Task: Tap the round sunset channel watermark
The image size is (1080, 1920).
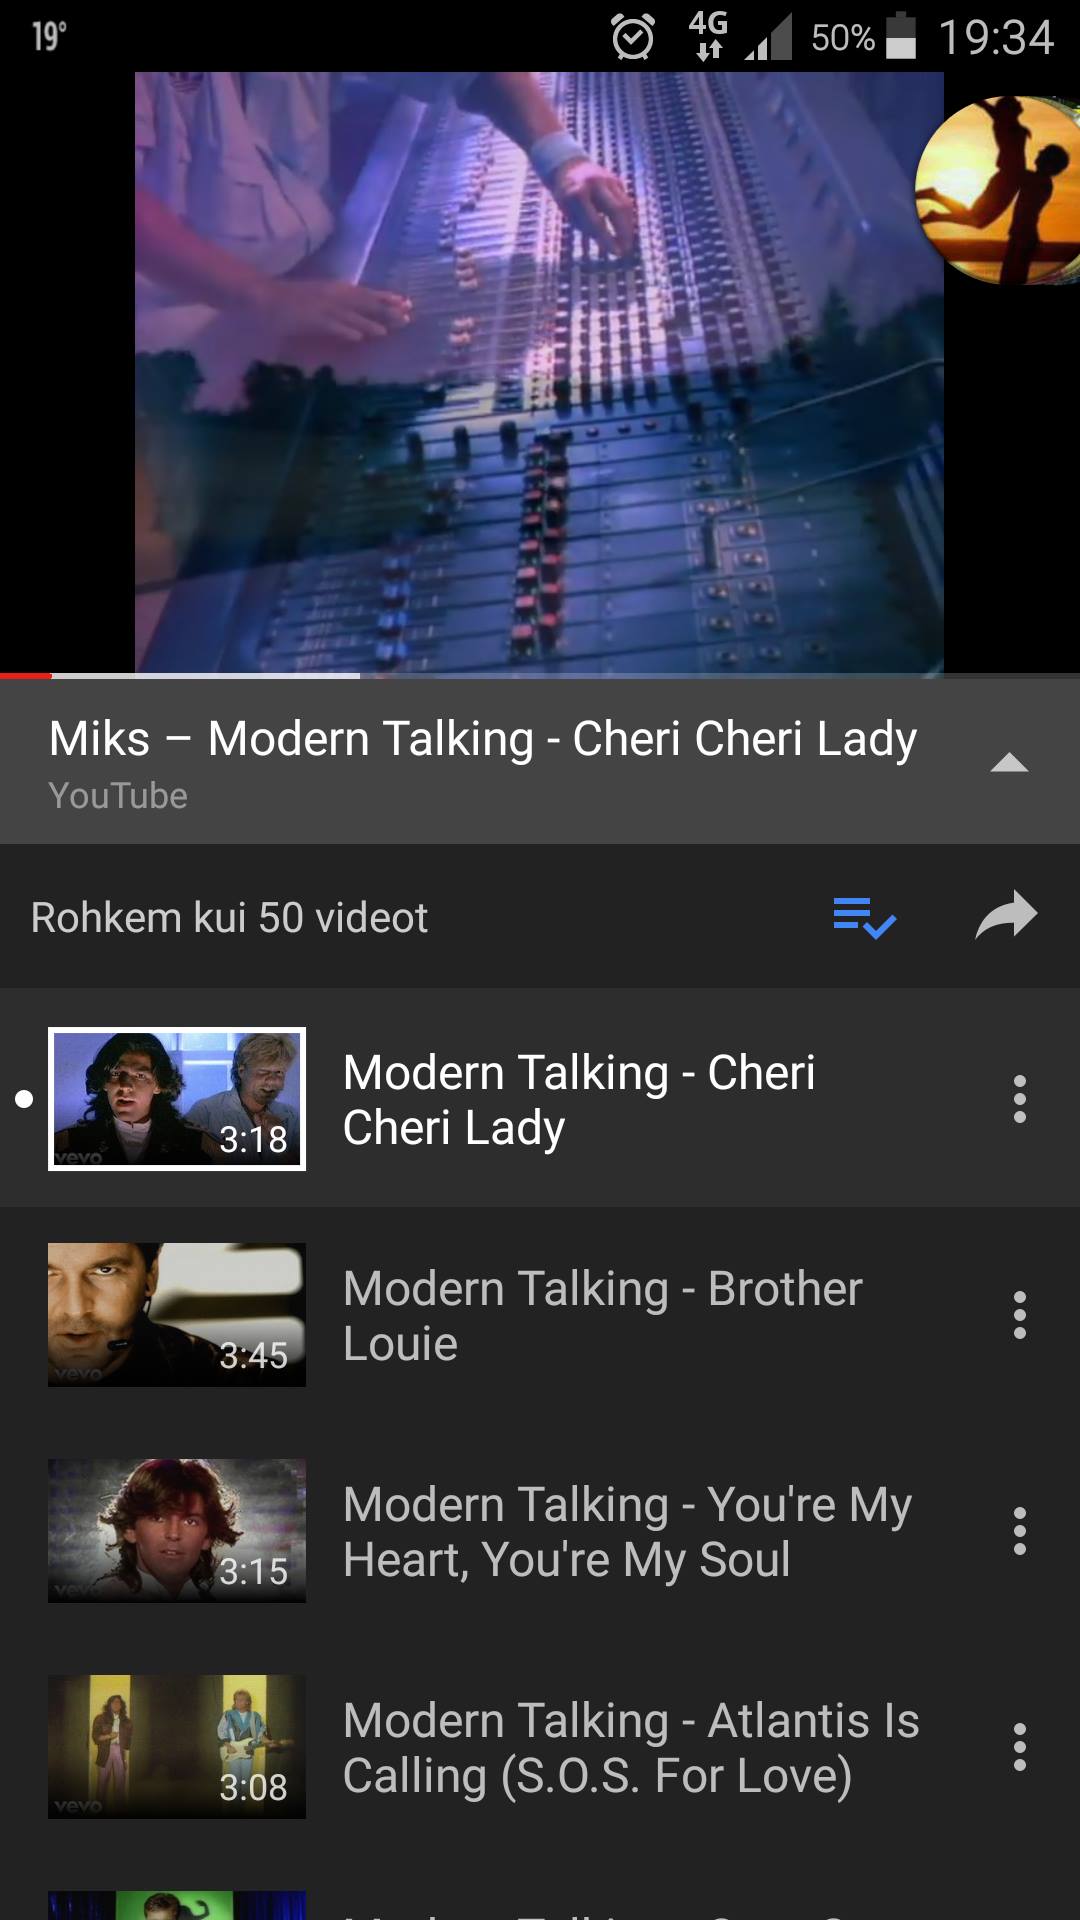Action: (x=997, y=190)
